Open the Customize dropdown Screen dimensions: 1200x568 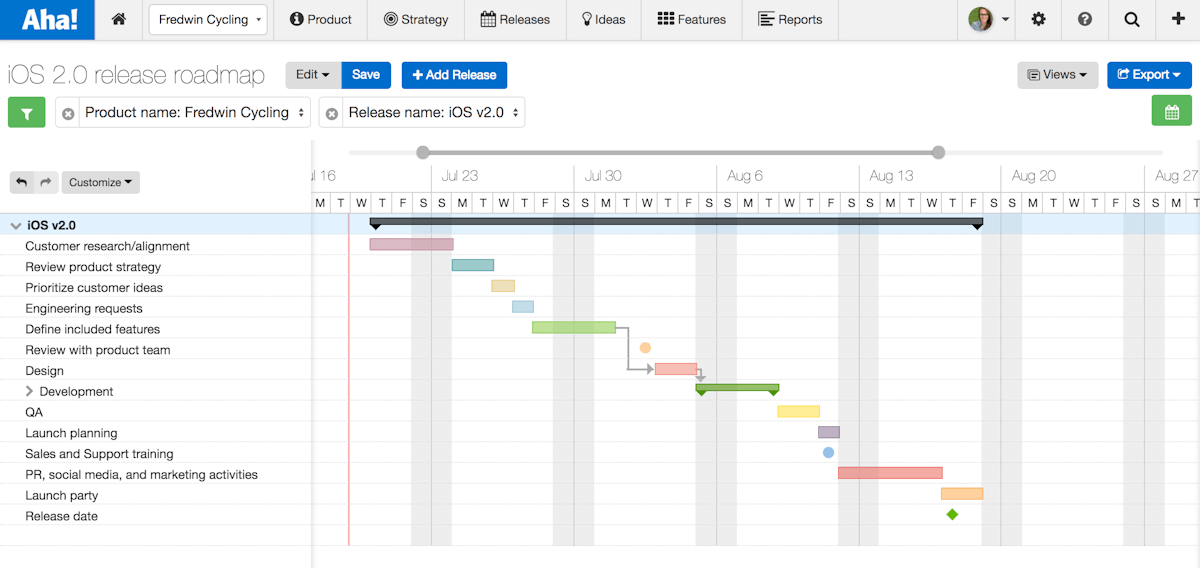[100, 182]
